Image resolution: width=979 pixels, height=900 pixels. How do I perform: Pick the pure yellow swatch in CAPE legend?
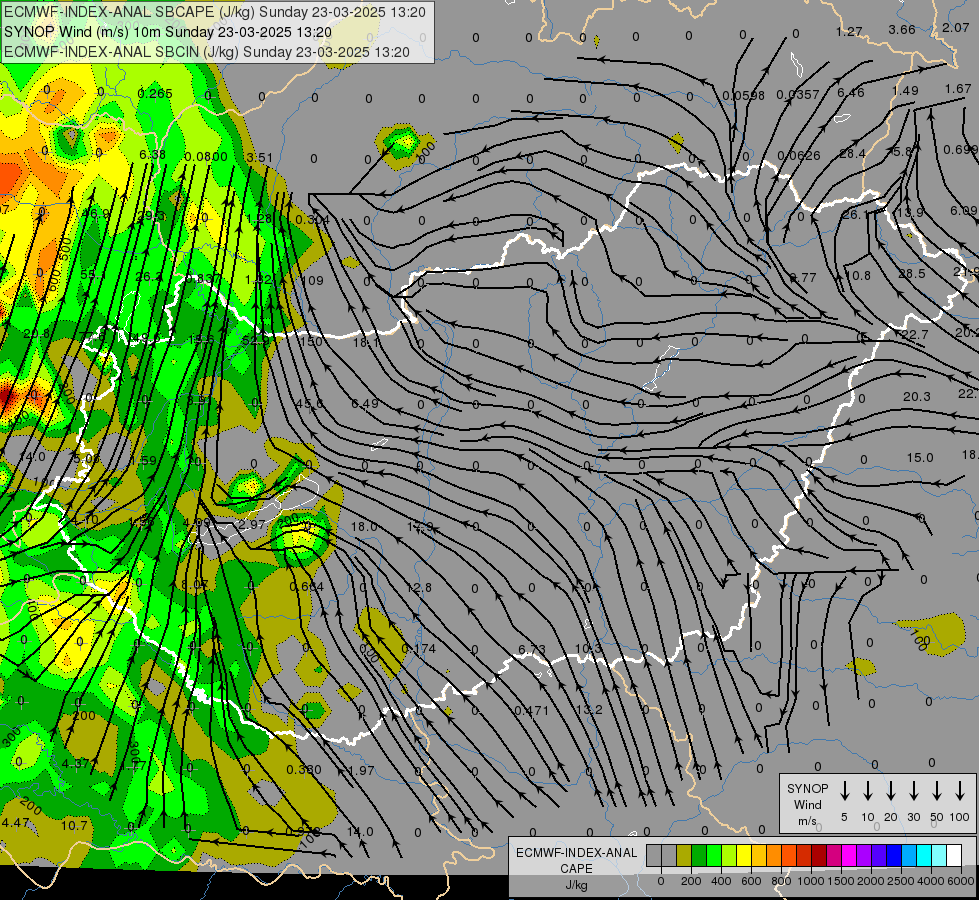(x=744, y=855)
